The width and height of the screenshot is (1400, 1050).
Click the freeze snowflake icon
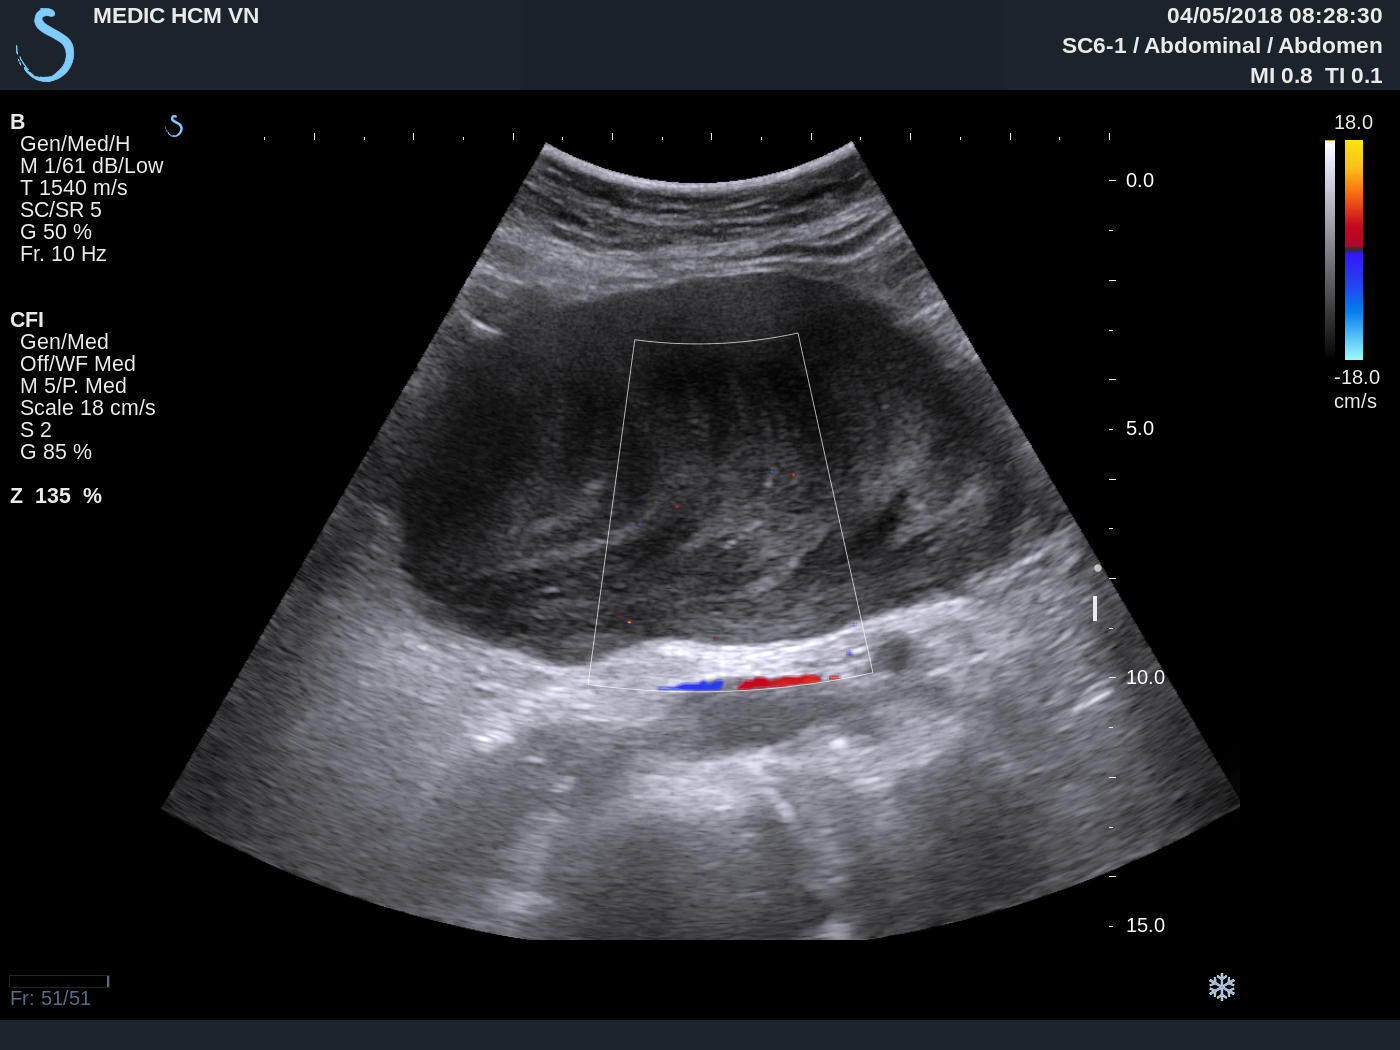point(1222,987)
